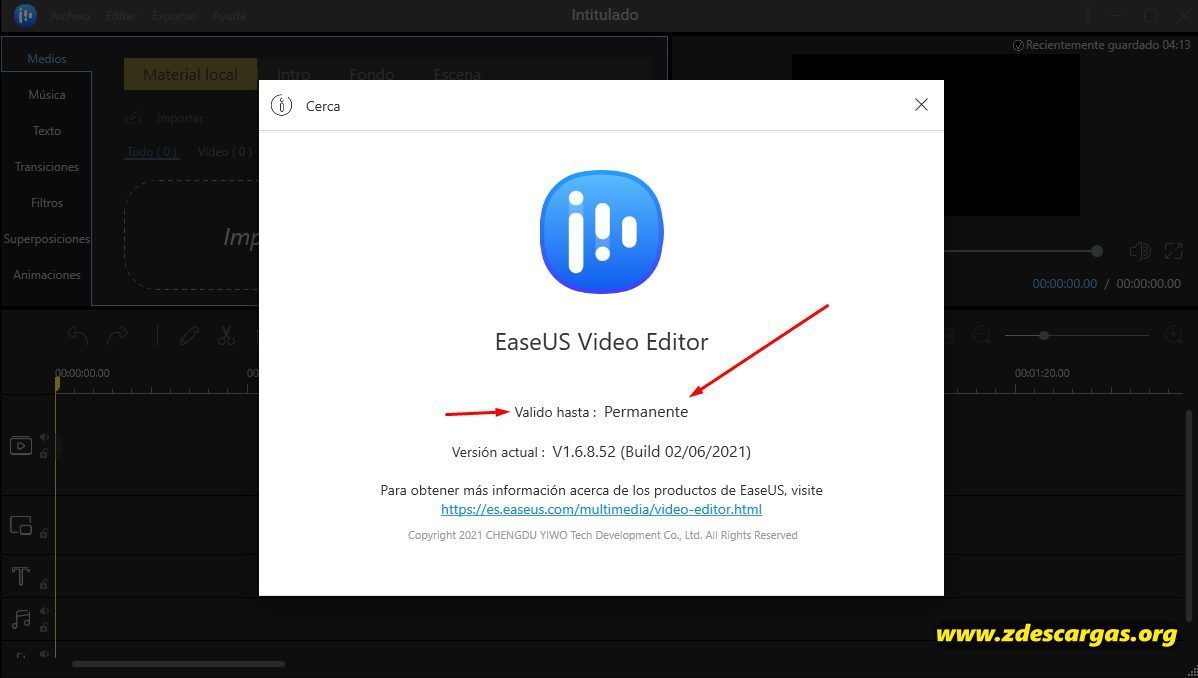
Task: Switch to the Medios tab
Action: (47, 59)
